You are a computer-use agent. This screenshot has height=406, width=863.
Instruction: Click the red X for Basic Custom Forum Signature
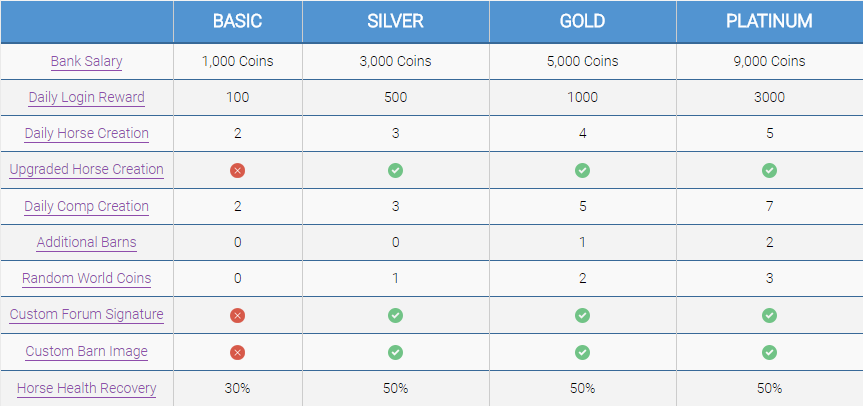[237, 315]
